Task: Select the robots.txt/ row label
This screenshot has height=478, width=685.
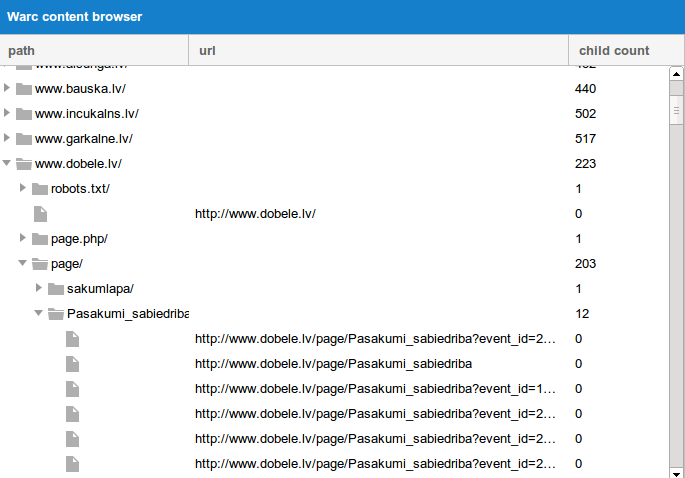Action: coord(80,189)
